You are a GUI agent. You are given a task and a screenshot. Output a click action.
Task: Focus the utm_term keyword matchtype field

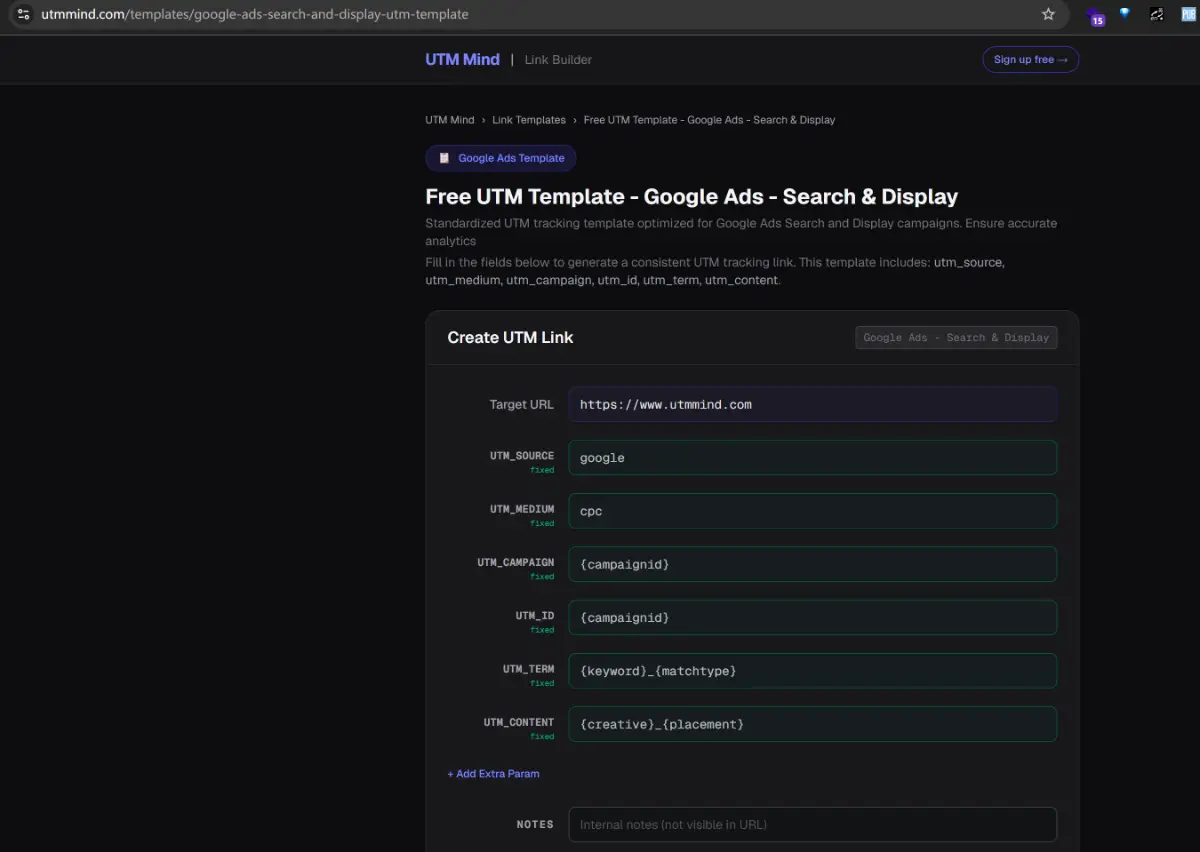813,671
